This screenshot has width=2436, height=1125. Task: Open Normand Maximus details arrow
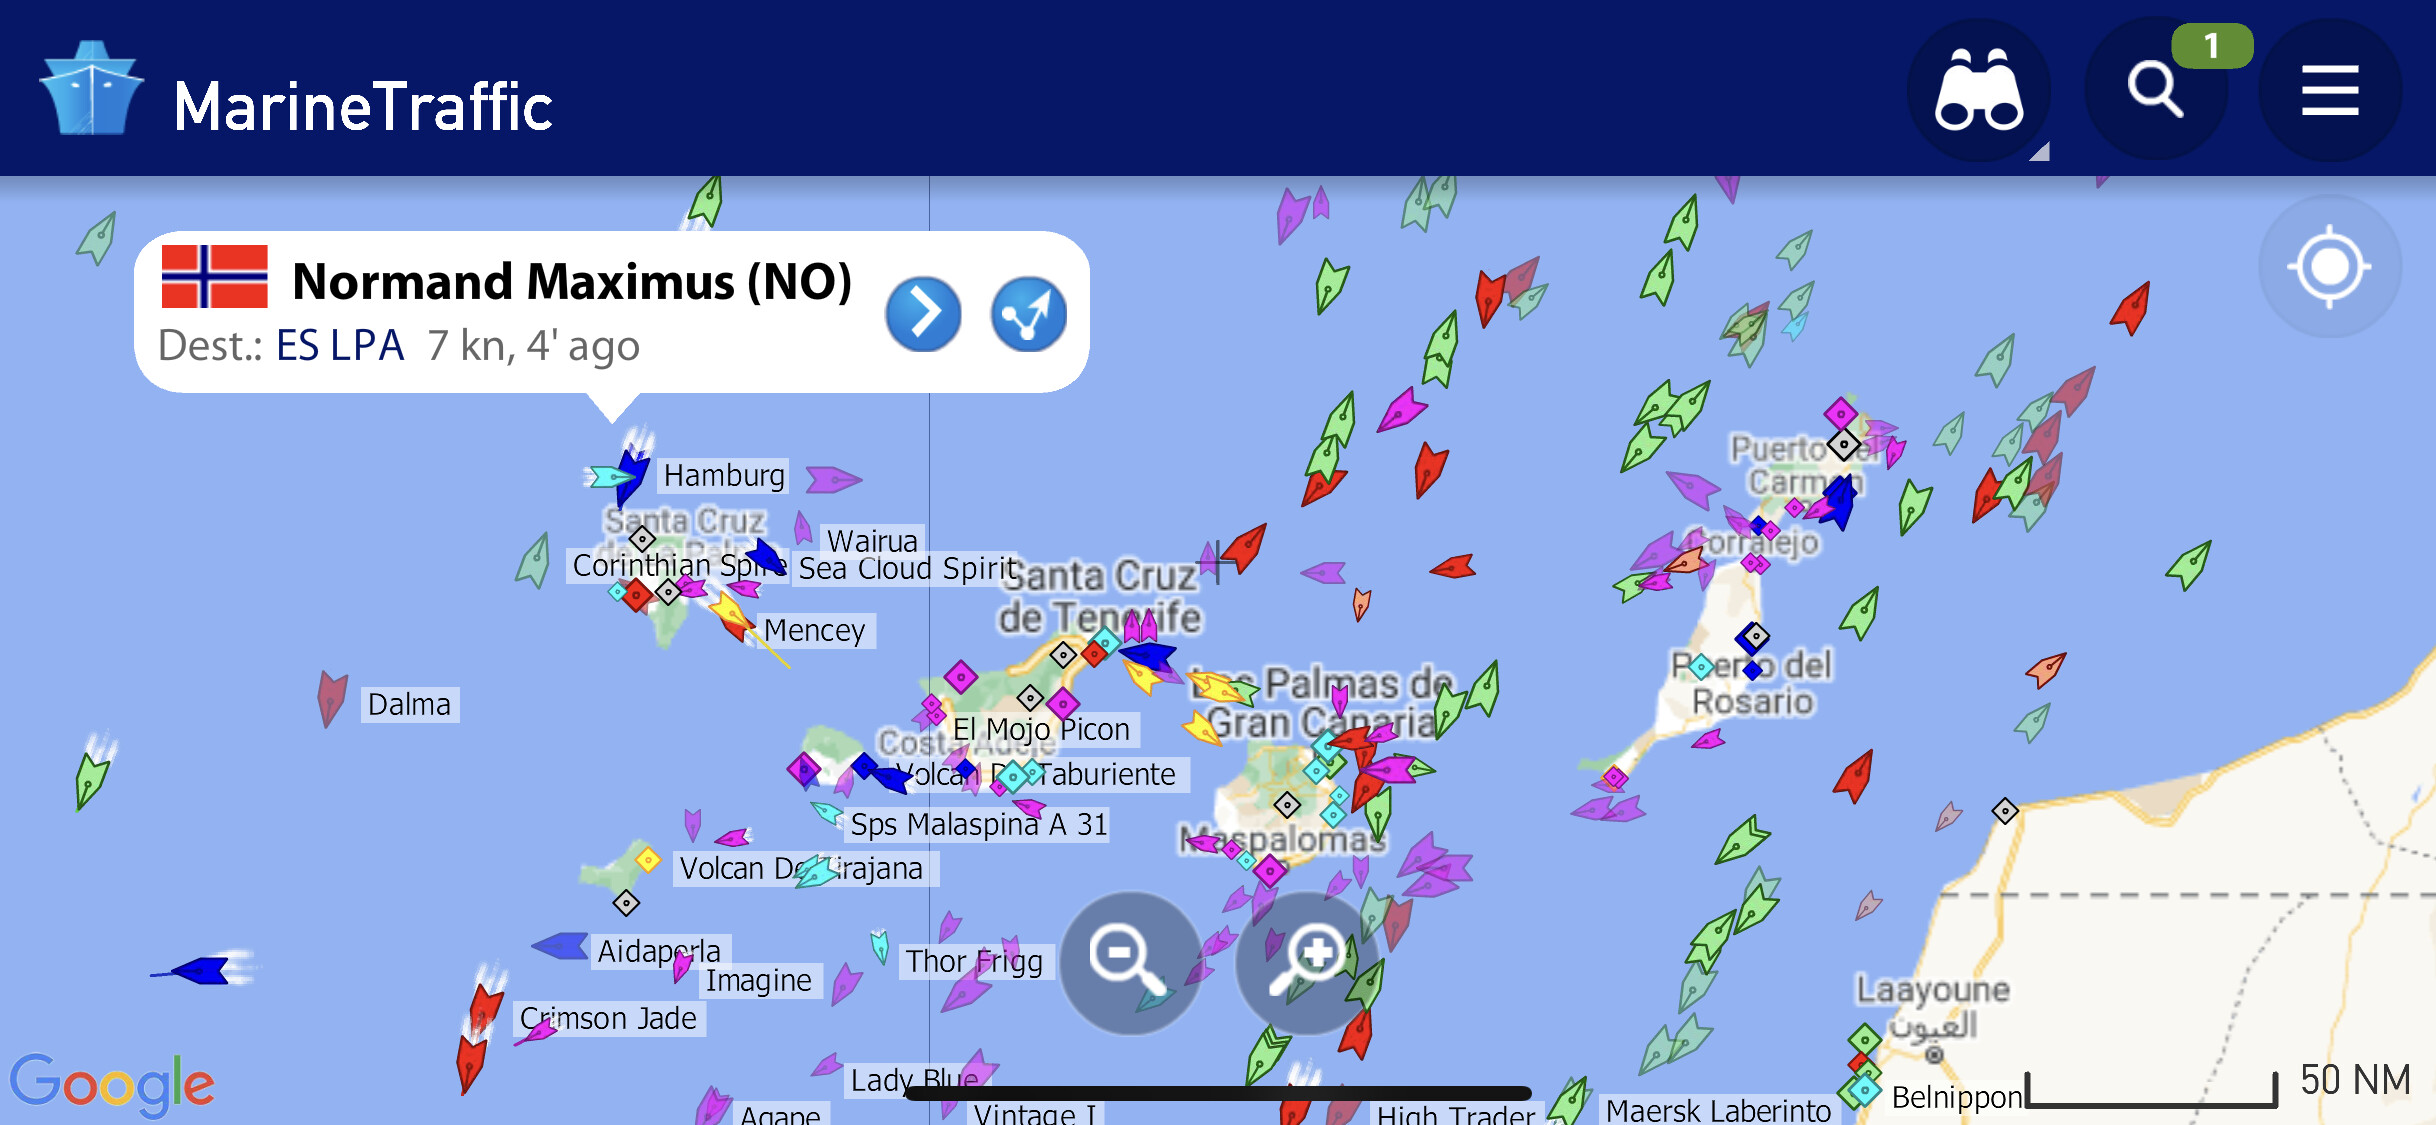pyautogui.click(x=923, y=314)
